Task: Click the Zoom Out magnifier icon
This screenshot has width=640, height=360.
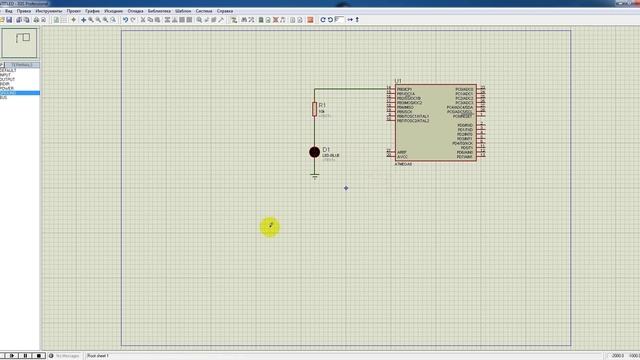Action: tap(98, 20)
